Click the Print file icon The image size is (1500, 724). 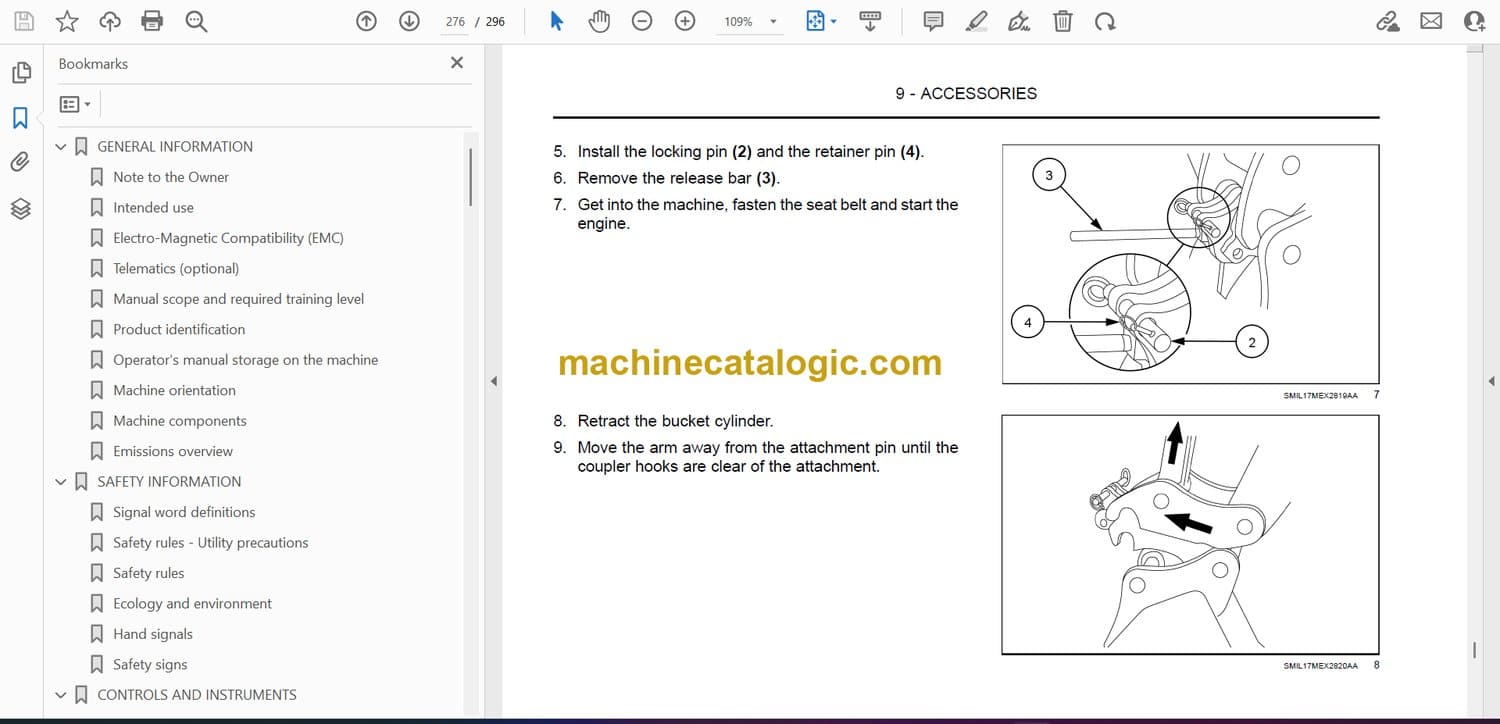tap(152, 21)
